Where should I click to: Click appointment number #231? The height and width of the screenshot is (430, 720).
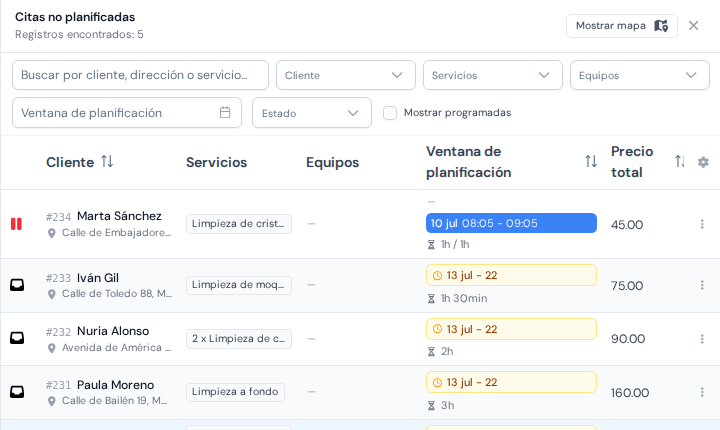[x=58, y=385]
